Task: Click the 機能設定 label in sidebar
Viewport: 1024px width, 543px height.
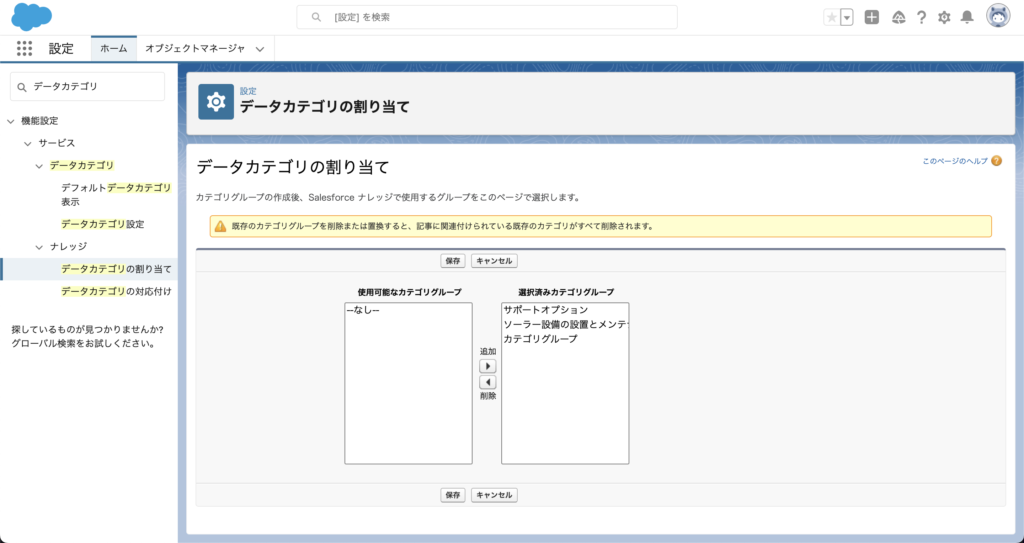Action: click(x=40, y=121)
